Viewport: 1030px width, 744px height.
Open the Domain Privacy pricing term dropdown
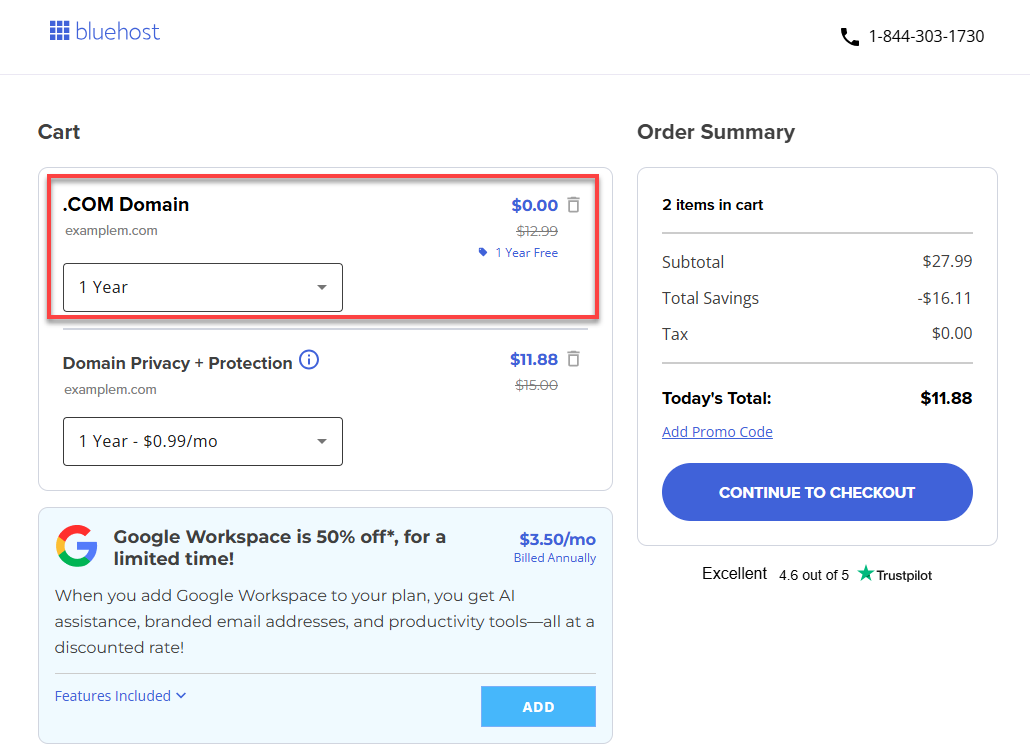(x=202, y=441)
